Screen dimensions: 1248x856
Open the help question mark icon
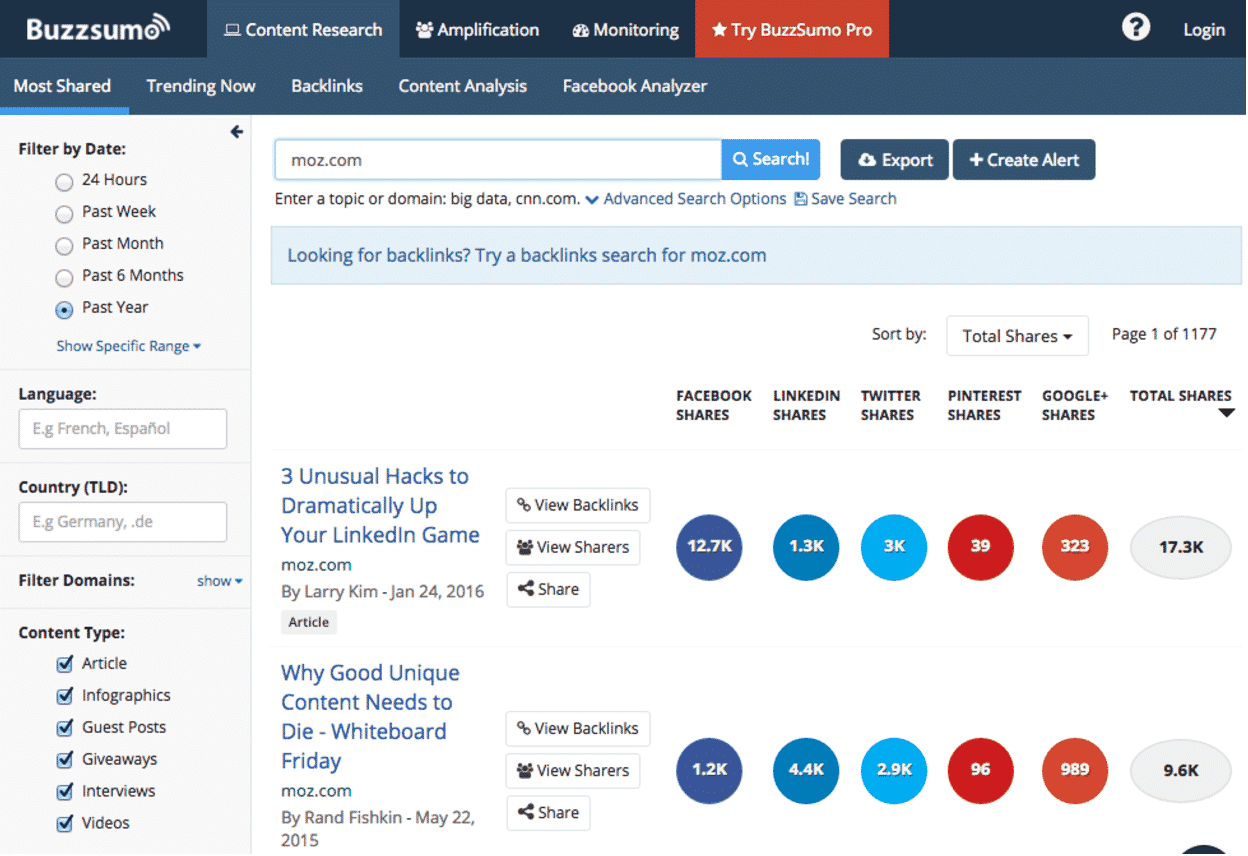click(x=1136, y=27)
